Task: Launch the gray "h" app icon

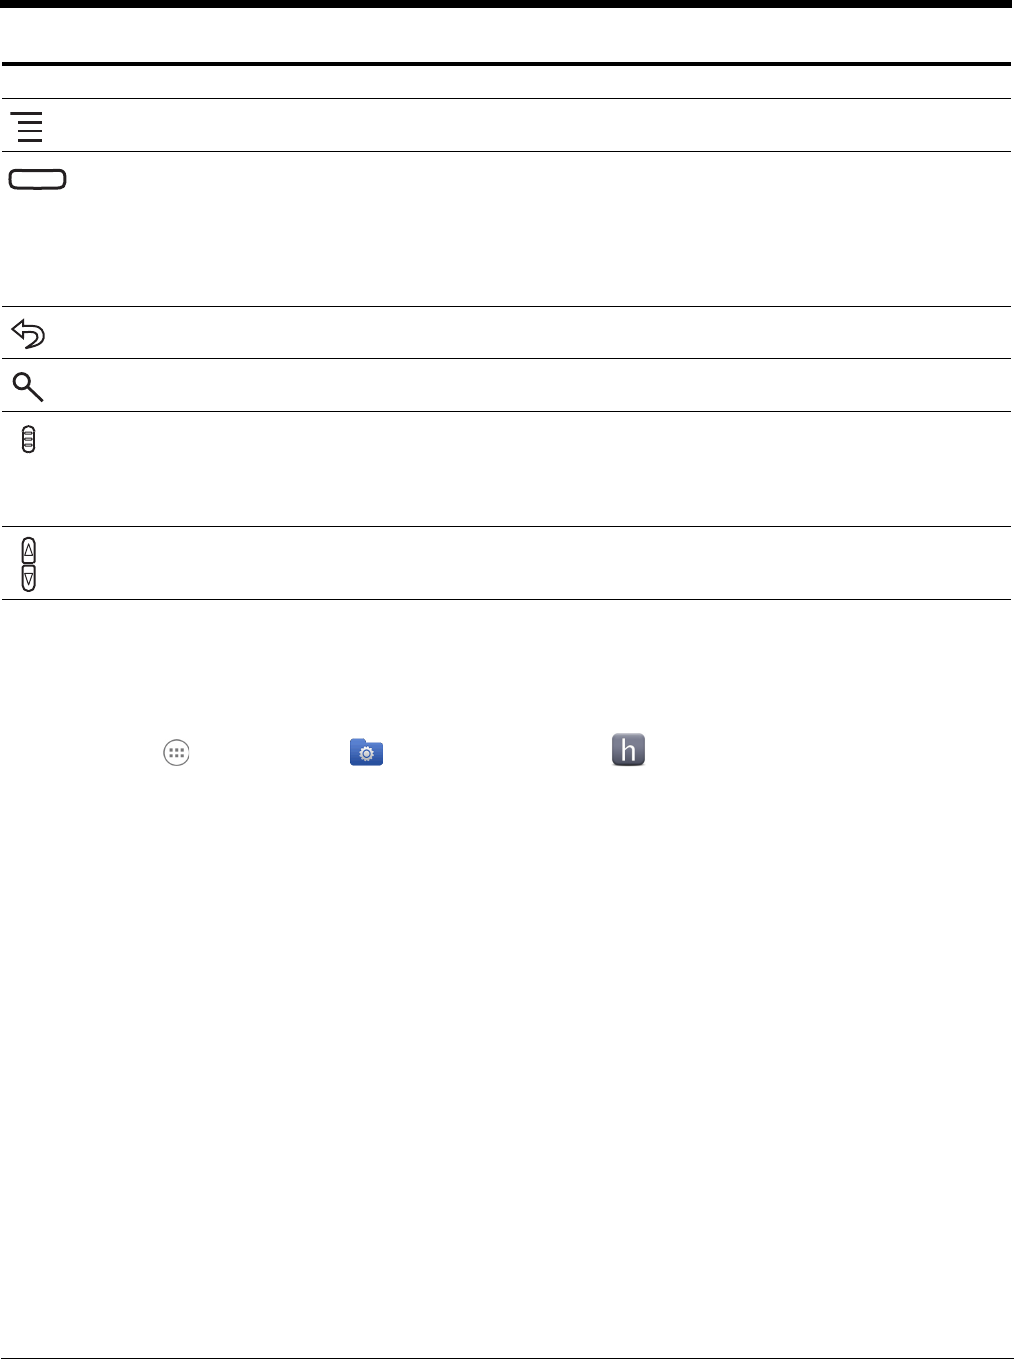Action: click(628, 750)
